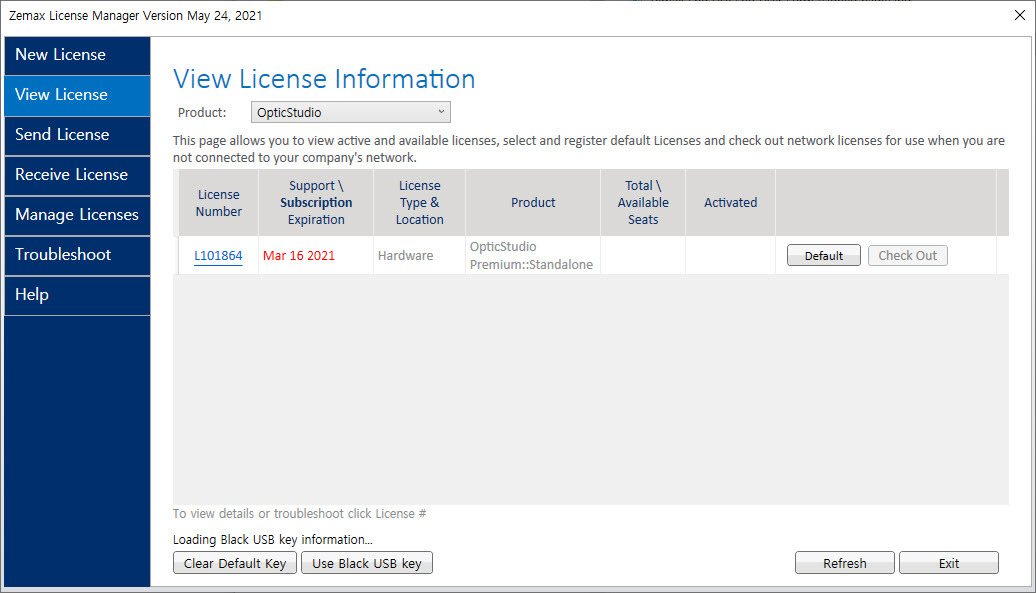
Task: Close the Zemax License Manager window
Action: [1019, 15]
